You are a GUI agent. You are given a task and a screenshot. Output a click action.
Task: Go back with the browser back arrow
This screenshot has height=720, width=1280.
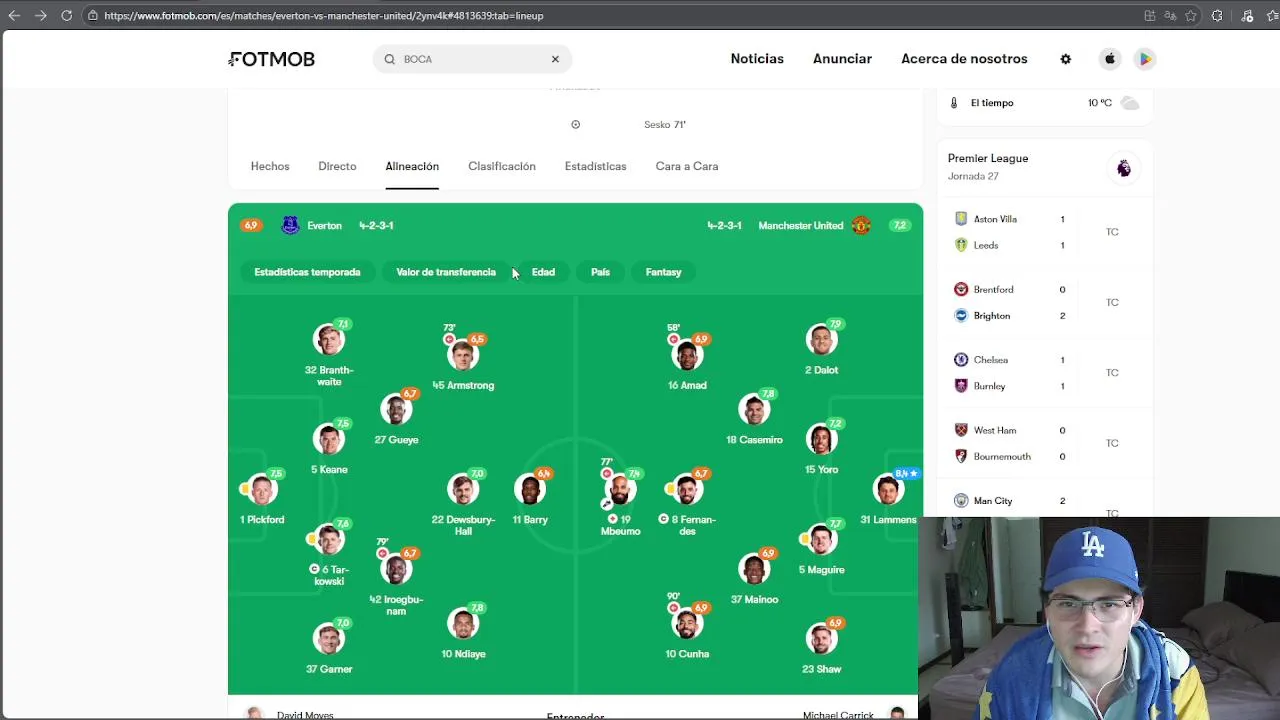[x=14, y=16]
